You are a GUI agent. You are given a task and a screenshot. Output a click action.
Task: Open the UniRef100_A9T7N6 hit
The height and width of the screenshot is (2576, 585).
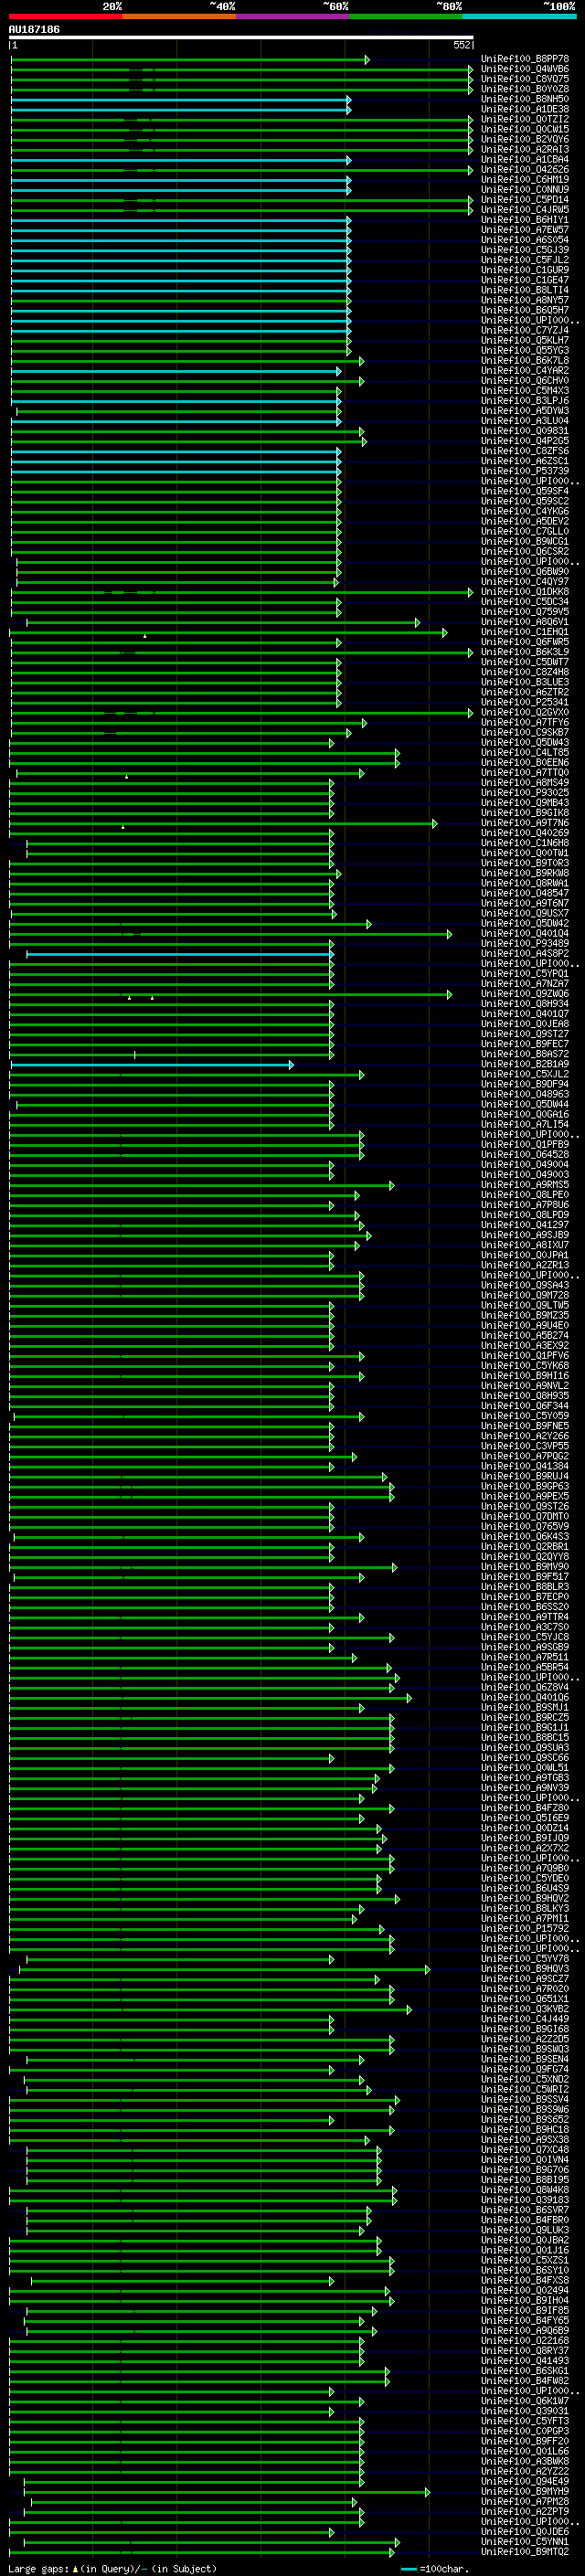pyautogui.click(x=525, y=823)
